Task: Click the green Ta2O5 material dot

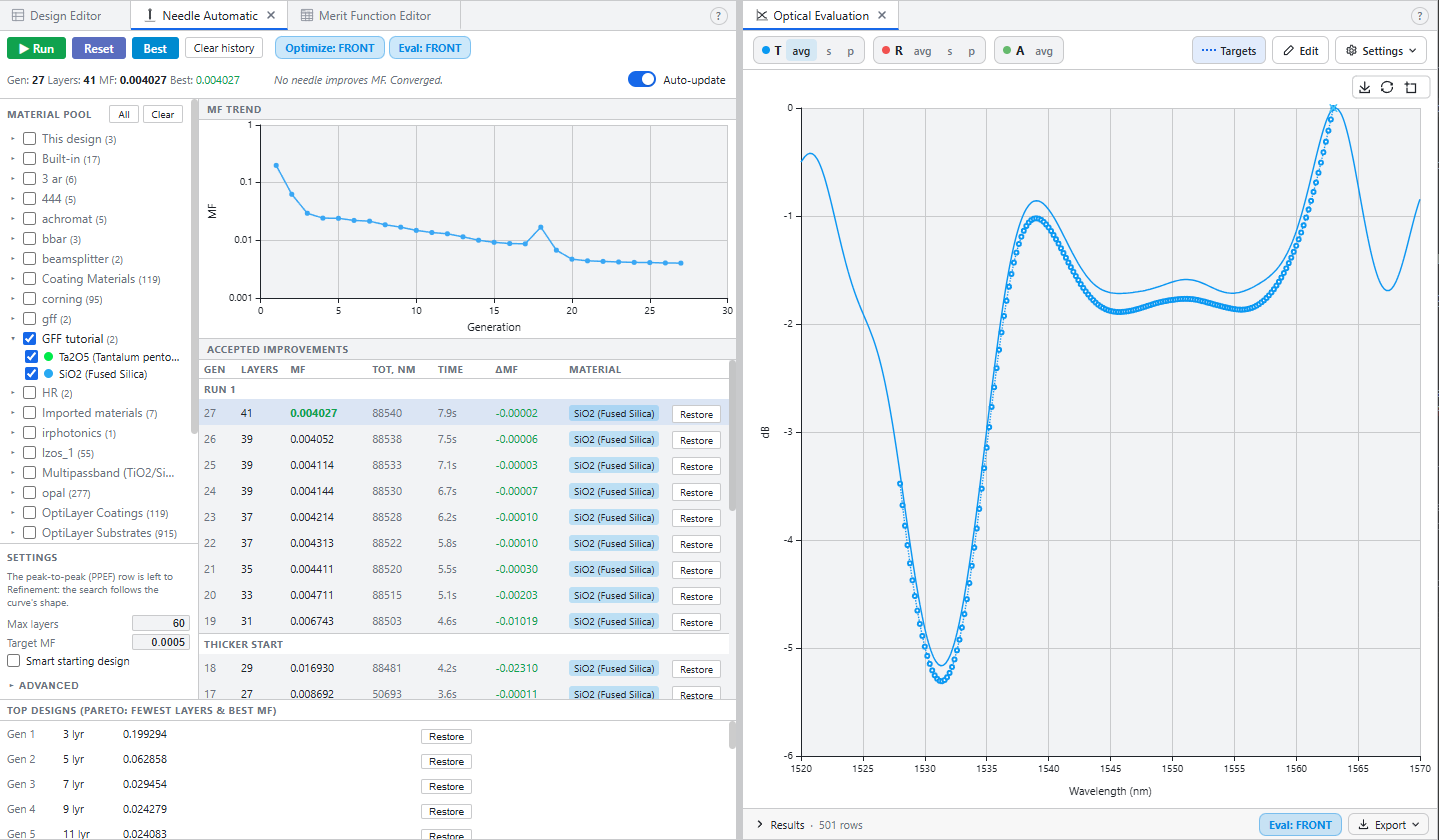Action: 49,356
